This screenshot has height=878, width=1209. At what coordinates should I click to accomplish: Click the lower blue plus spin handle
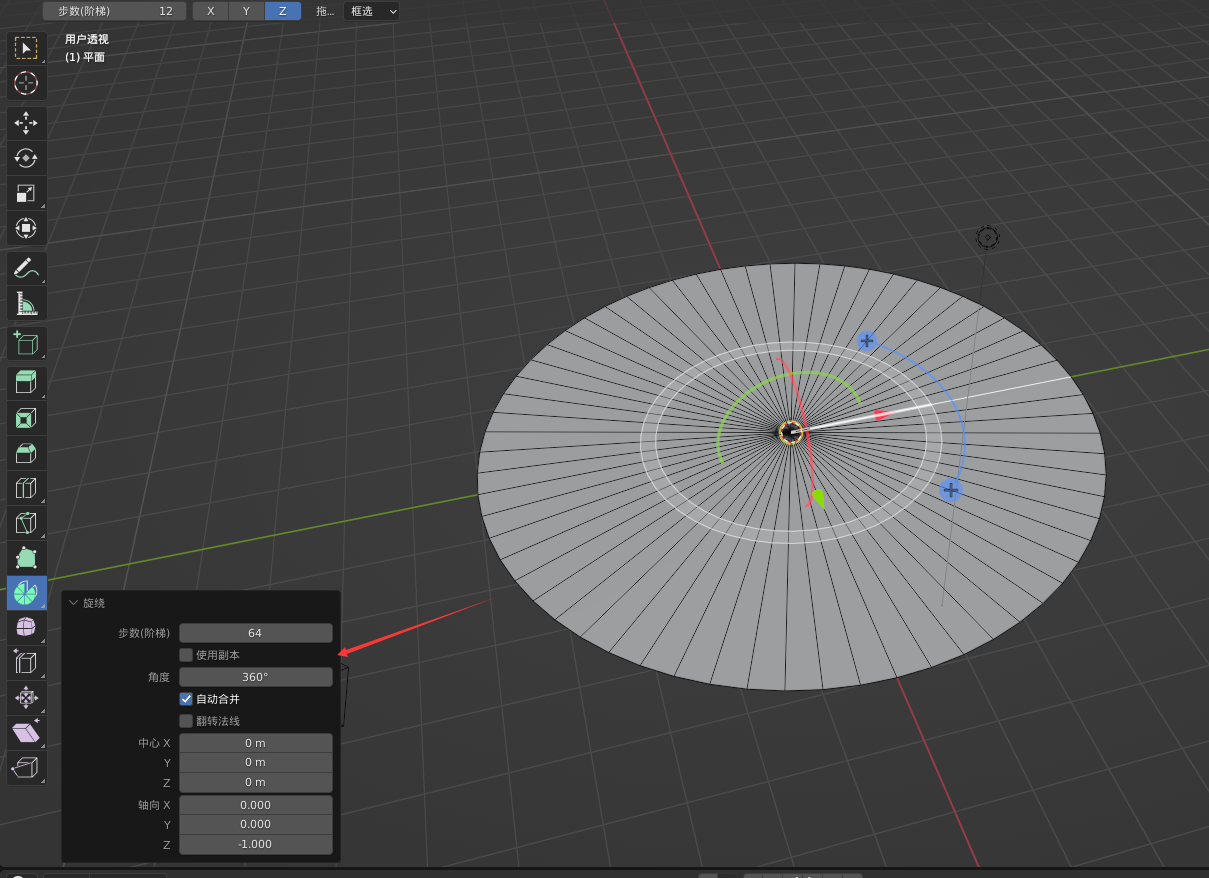click(951, 490)
